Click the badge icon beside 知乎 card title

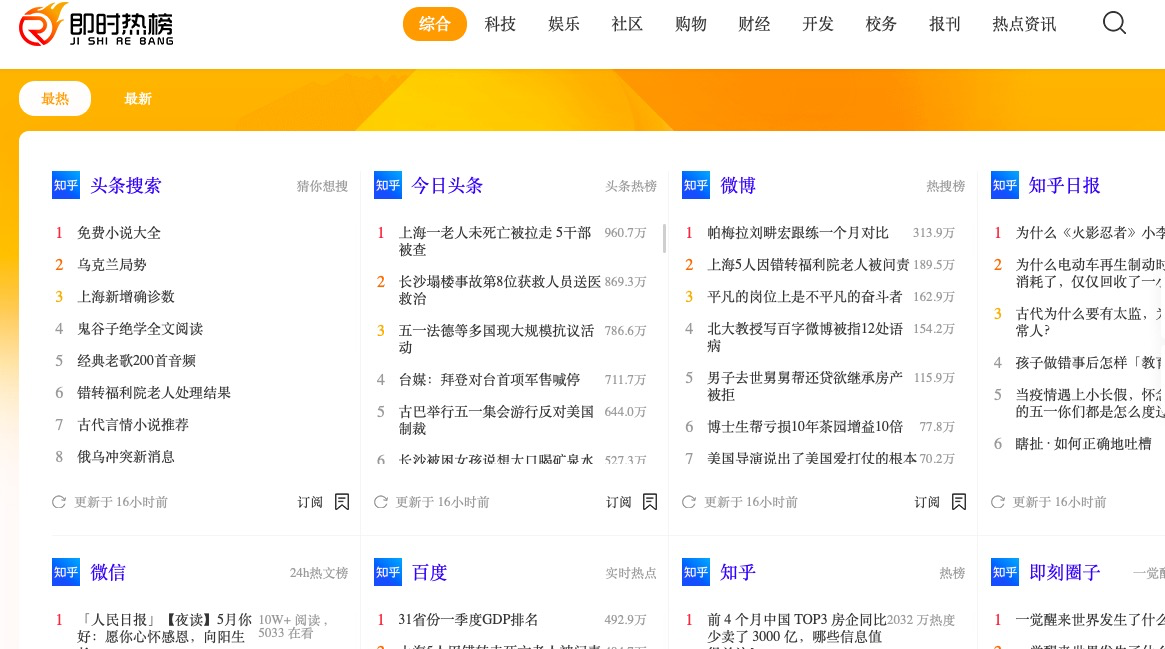coord(696,572)
